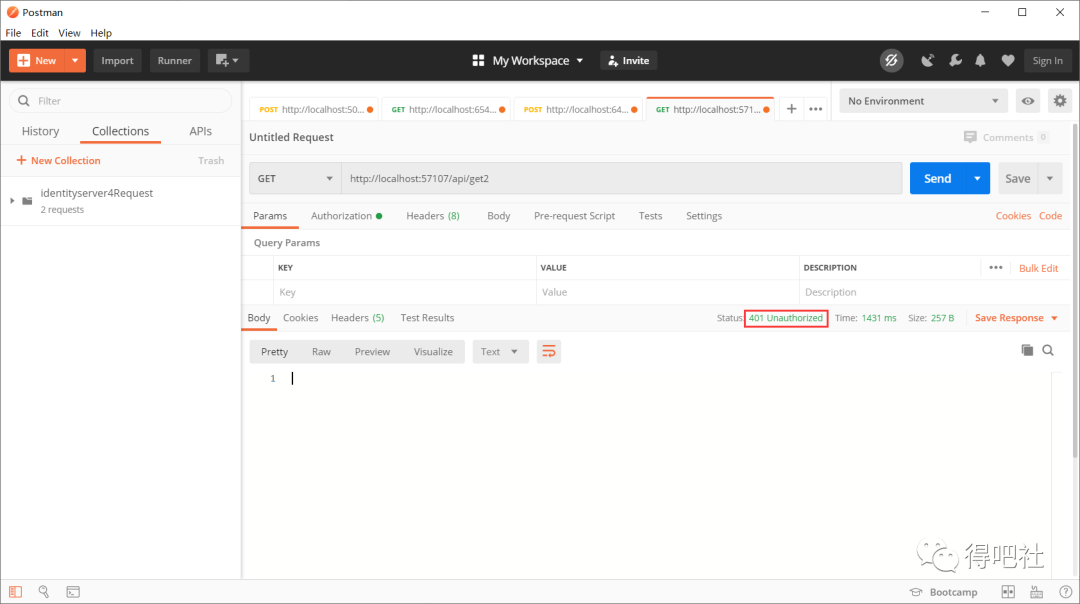Select the Preview response view
This screenshot has width=1080, height=604.
pyautogui.click(x=372, y=351)
